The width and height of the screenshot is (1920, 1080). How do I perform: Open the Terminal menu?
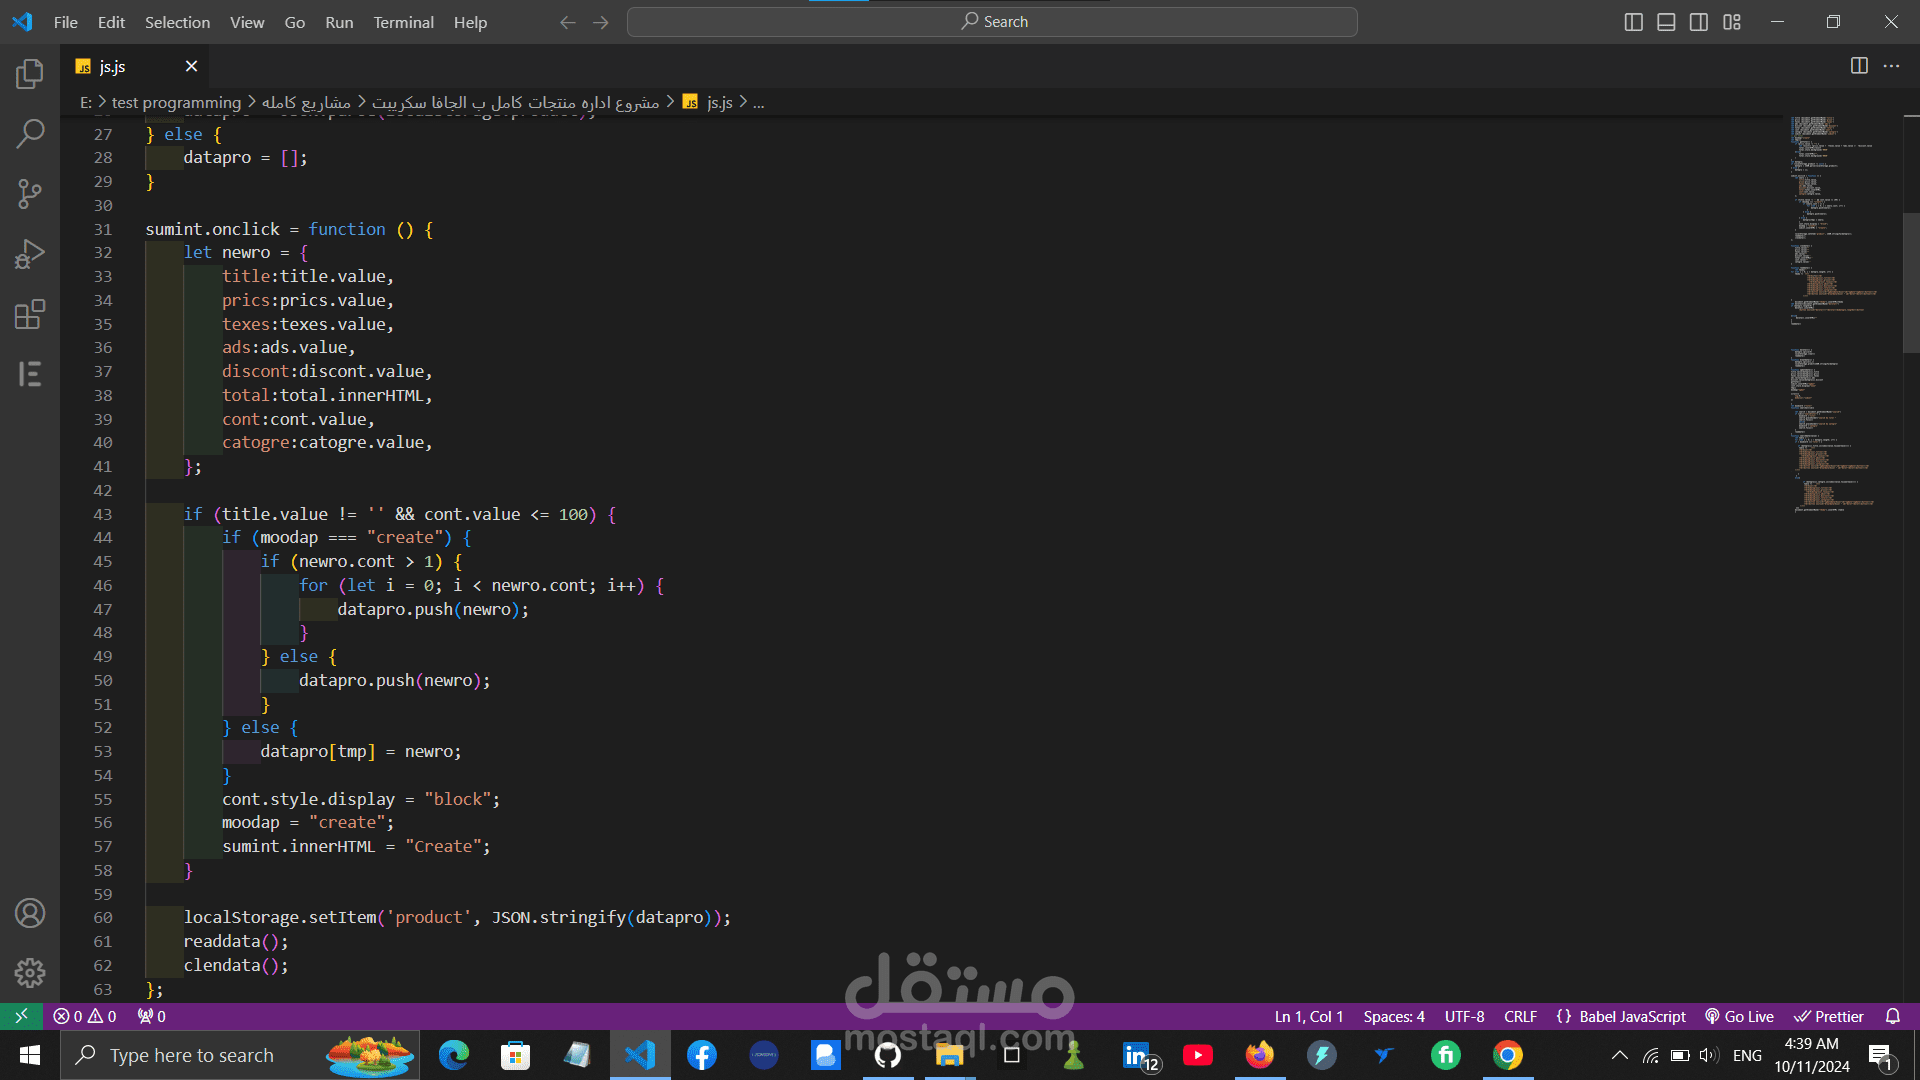(x=403, y=22)
